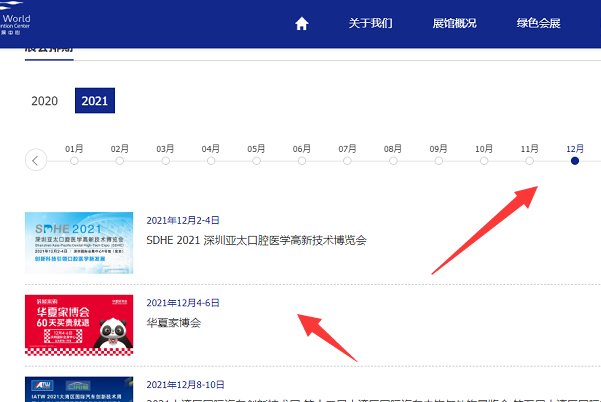Screen dimensions: 601x402
Task: Select the 02月 timeline marker
Action: [x=120, y=161]
